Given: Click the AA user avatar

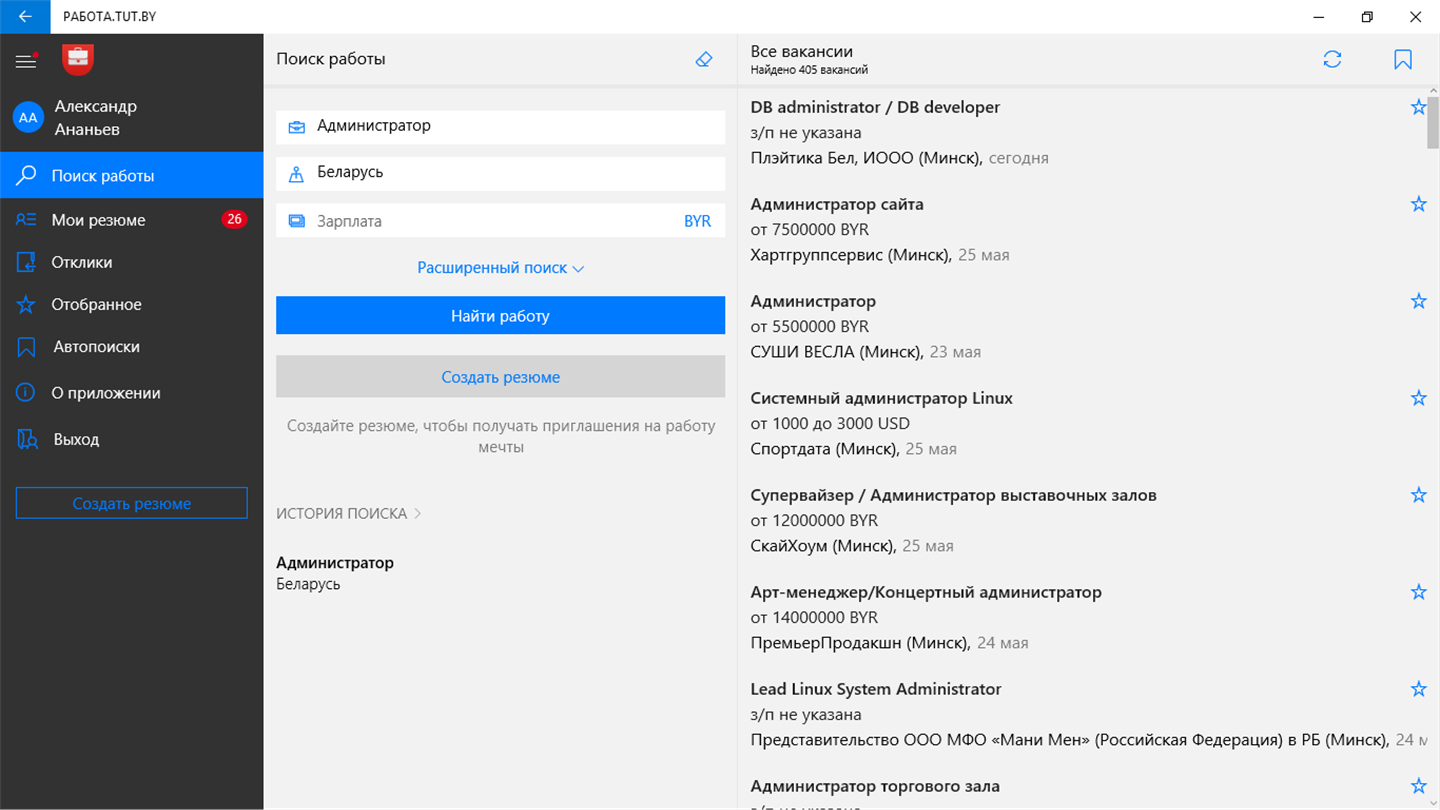Looking at the screenshot, I should click(x=28, y=118).
